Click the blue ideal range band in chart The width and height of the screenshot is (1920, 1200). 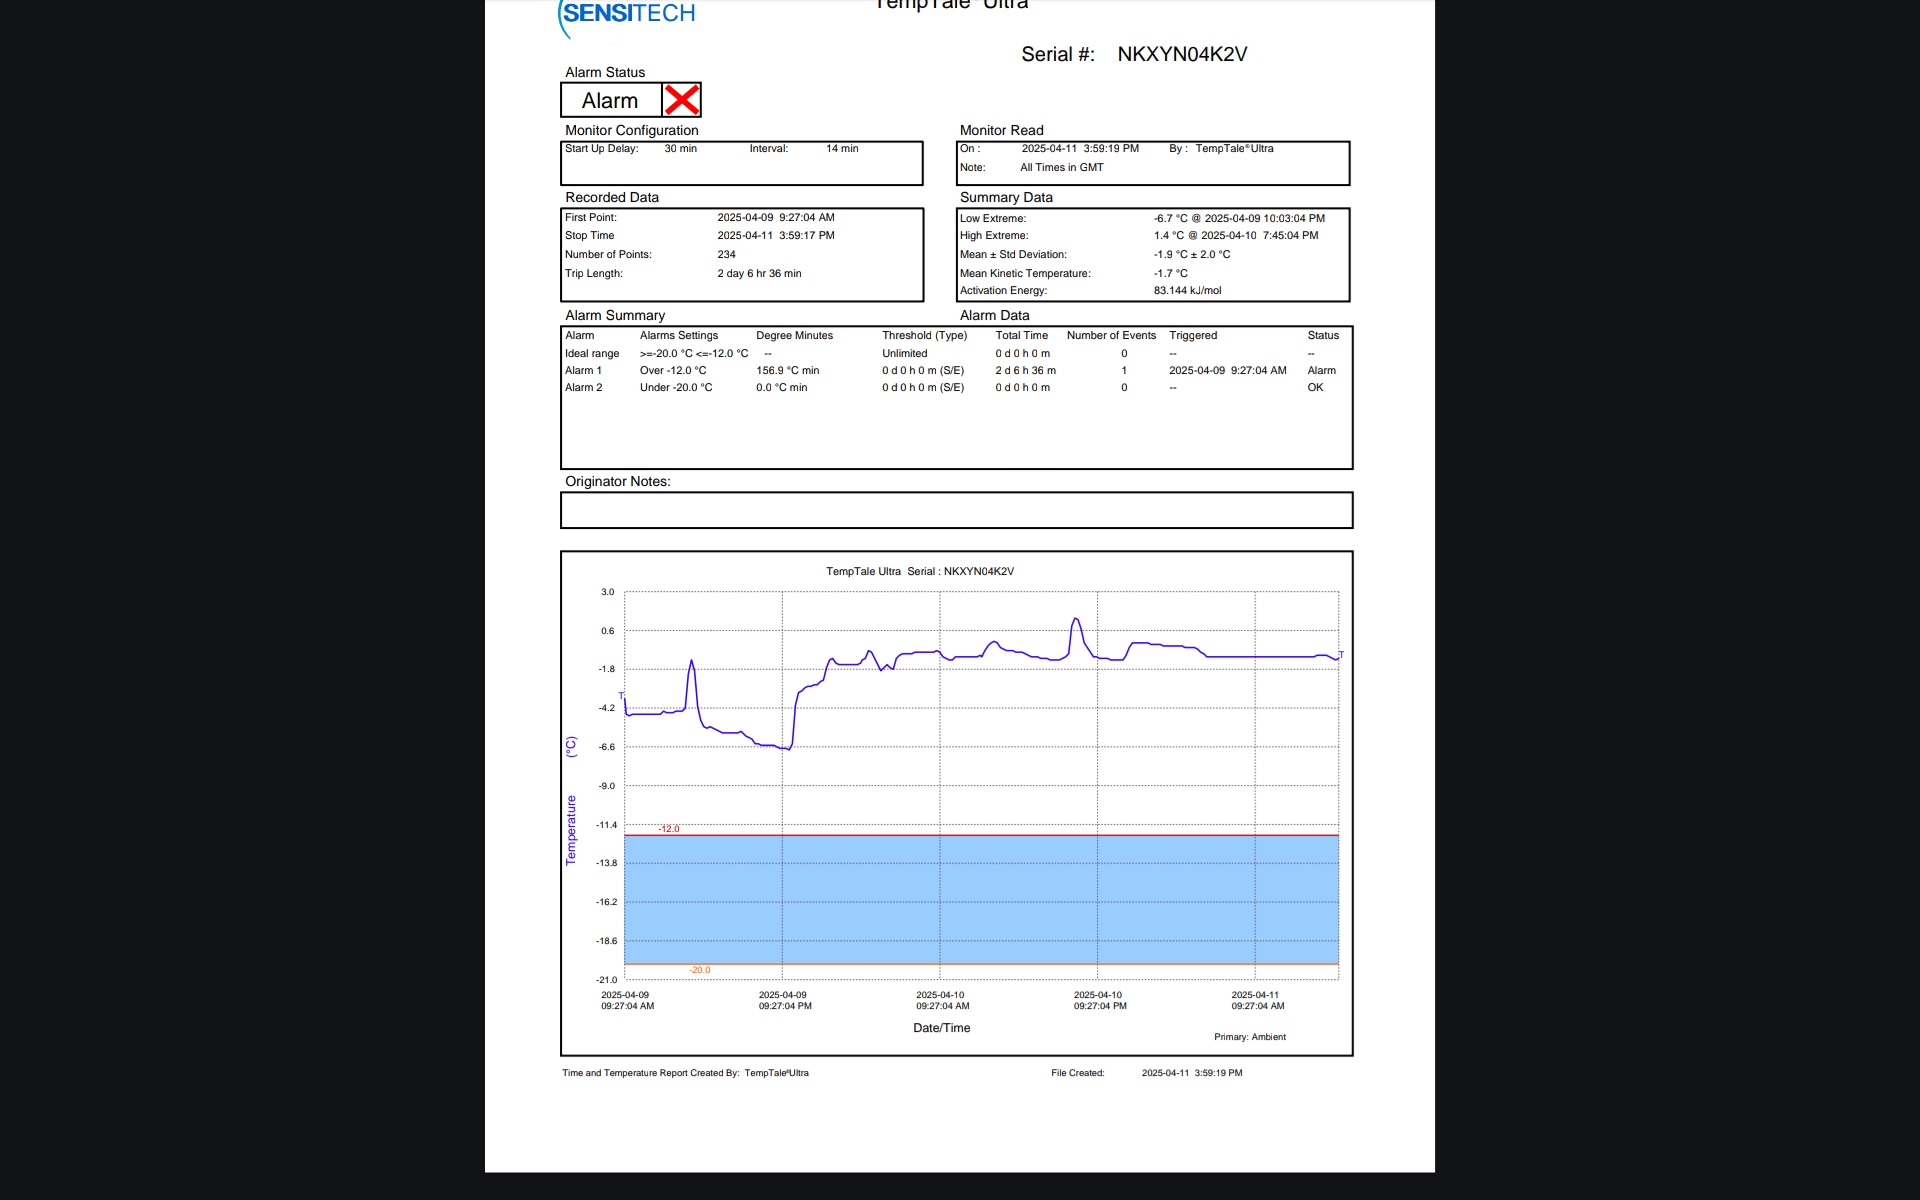[x=981, y=900]
